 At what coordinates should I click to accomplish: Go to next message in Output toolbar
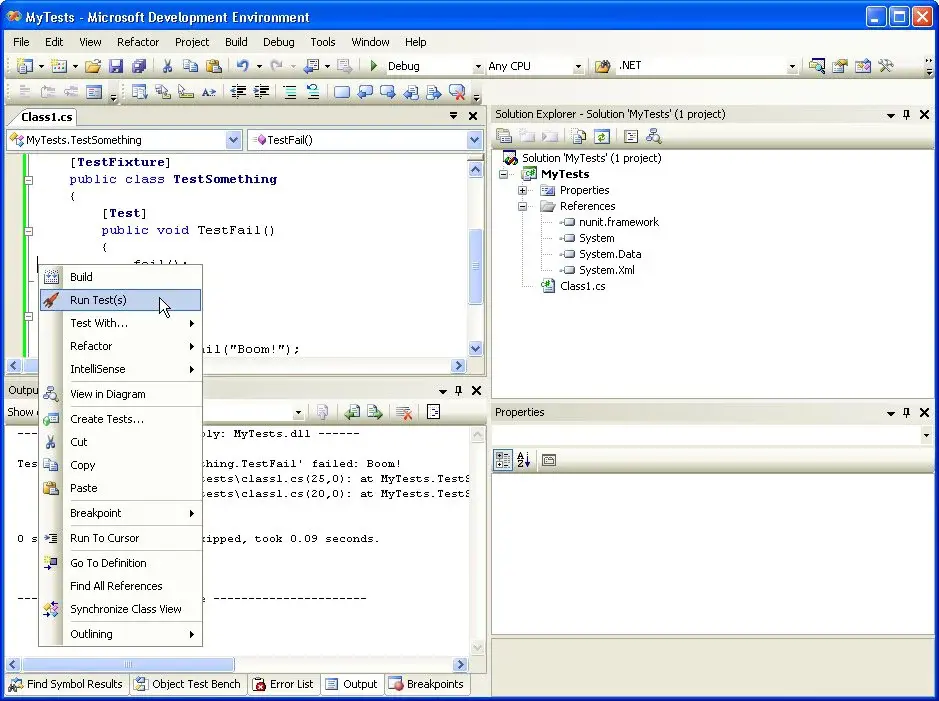[x=375, y=412]
